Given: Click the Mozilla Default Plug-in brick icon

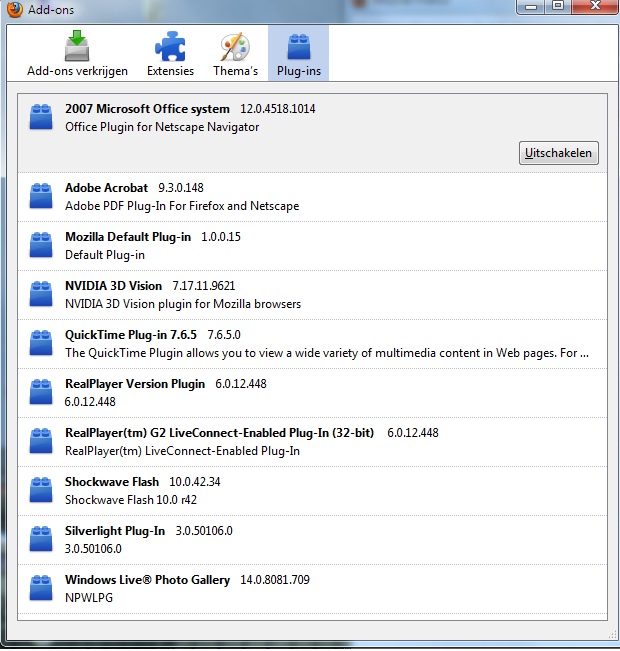Looking at the screenshot, I should click(41, 245).
